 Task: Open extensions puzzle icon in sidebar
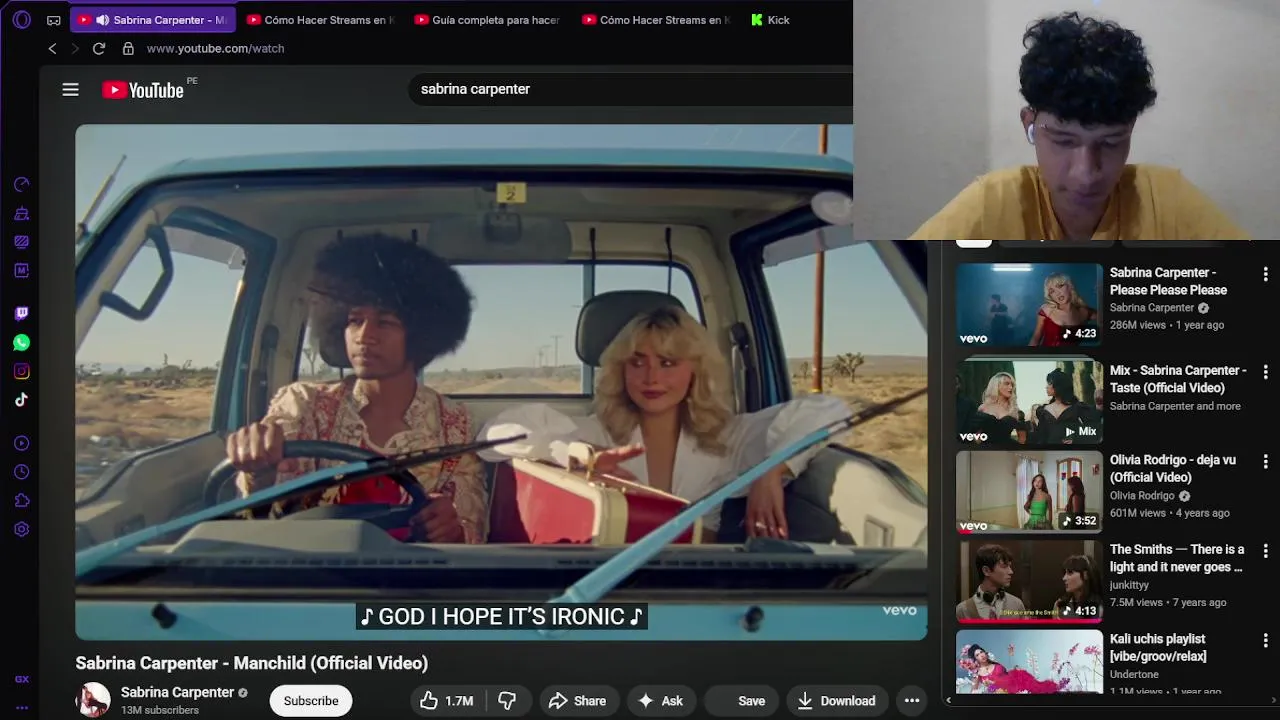(x=21, y=500)
